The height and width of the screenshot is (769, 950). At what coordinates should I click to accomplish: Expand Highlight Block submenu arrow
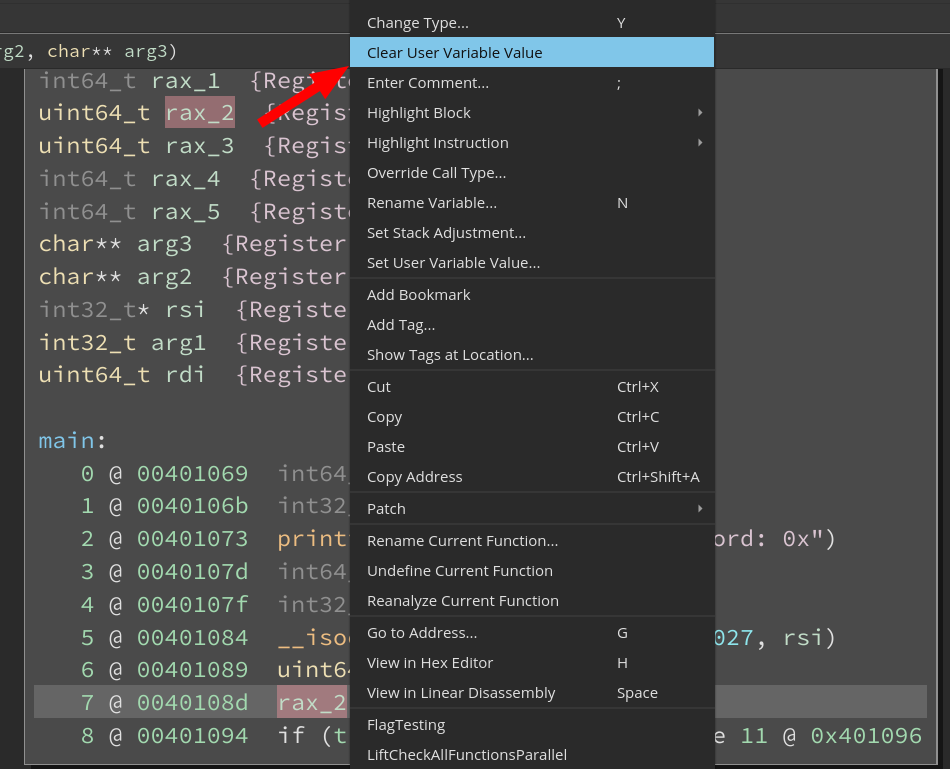pos(700,113)
